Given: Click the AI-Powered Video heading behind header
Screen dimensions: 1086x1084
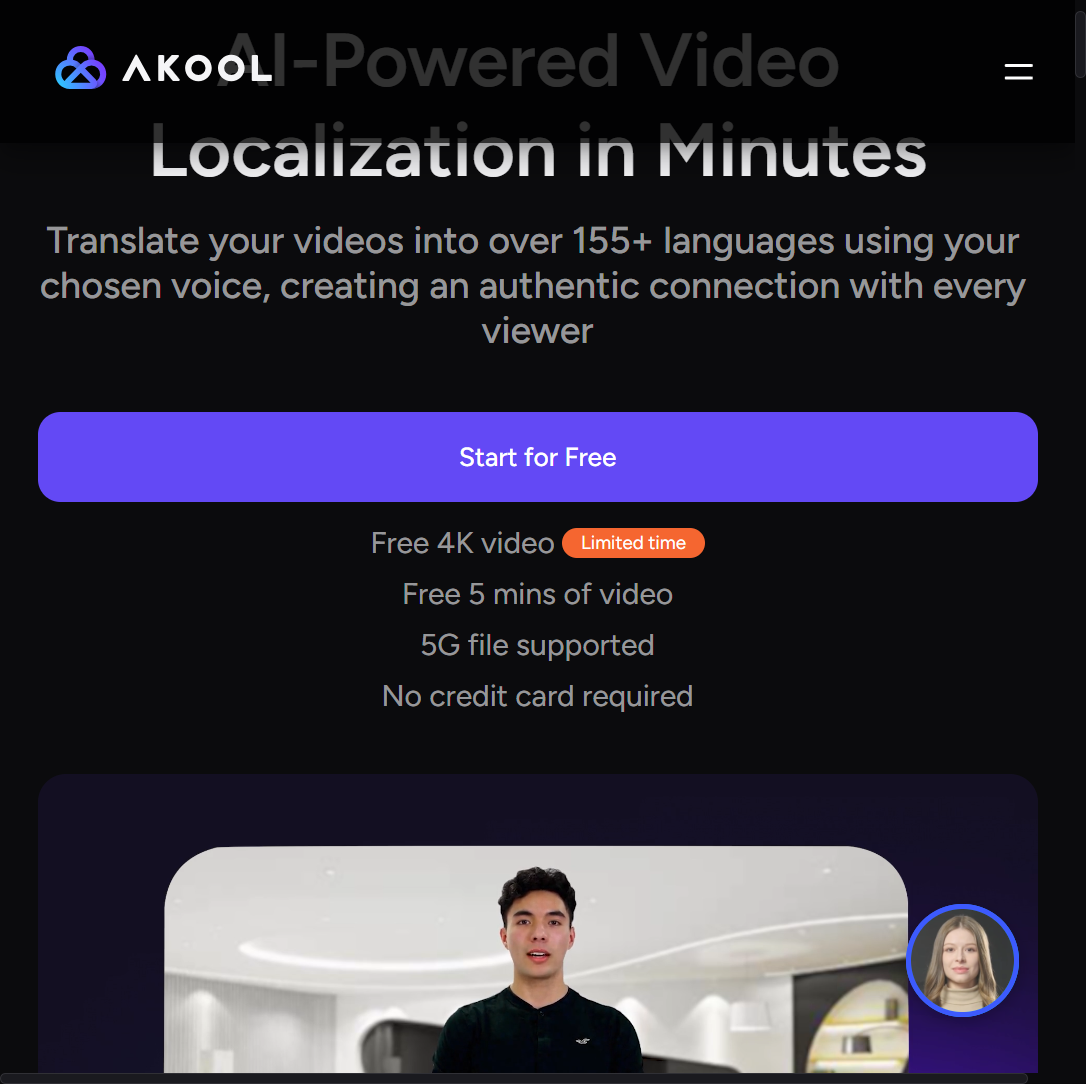Looking at the screenshot, I should click(529, 62).
